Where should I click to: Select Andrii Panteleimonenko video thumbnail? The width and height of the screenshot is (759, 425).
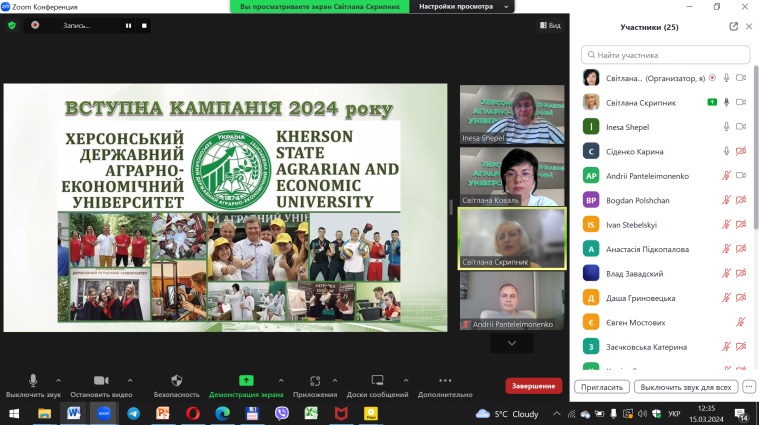coord(512,301)
